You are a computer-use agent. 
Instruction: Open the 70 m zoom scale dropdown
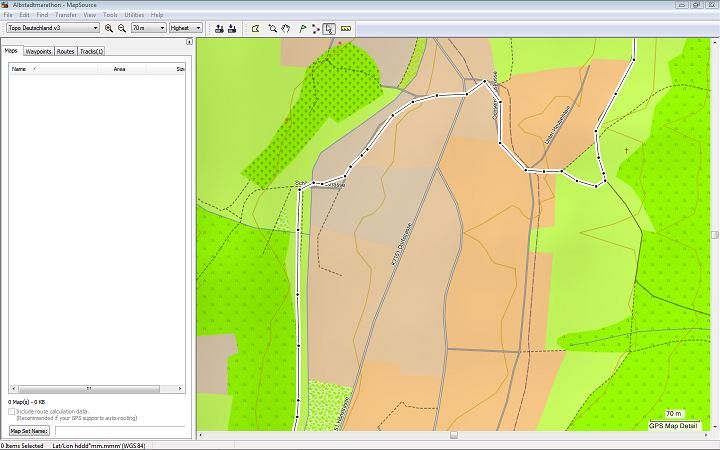pyautogui.click(x=161, y=28)
